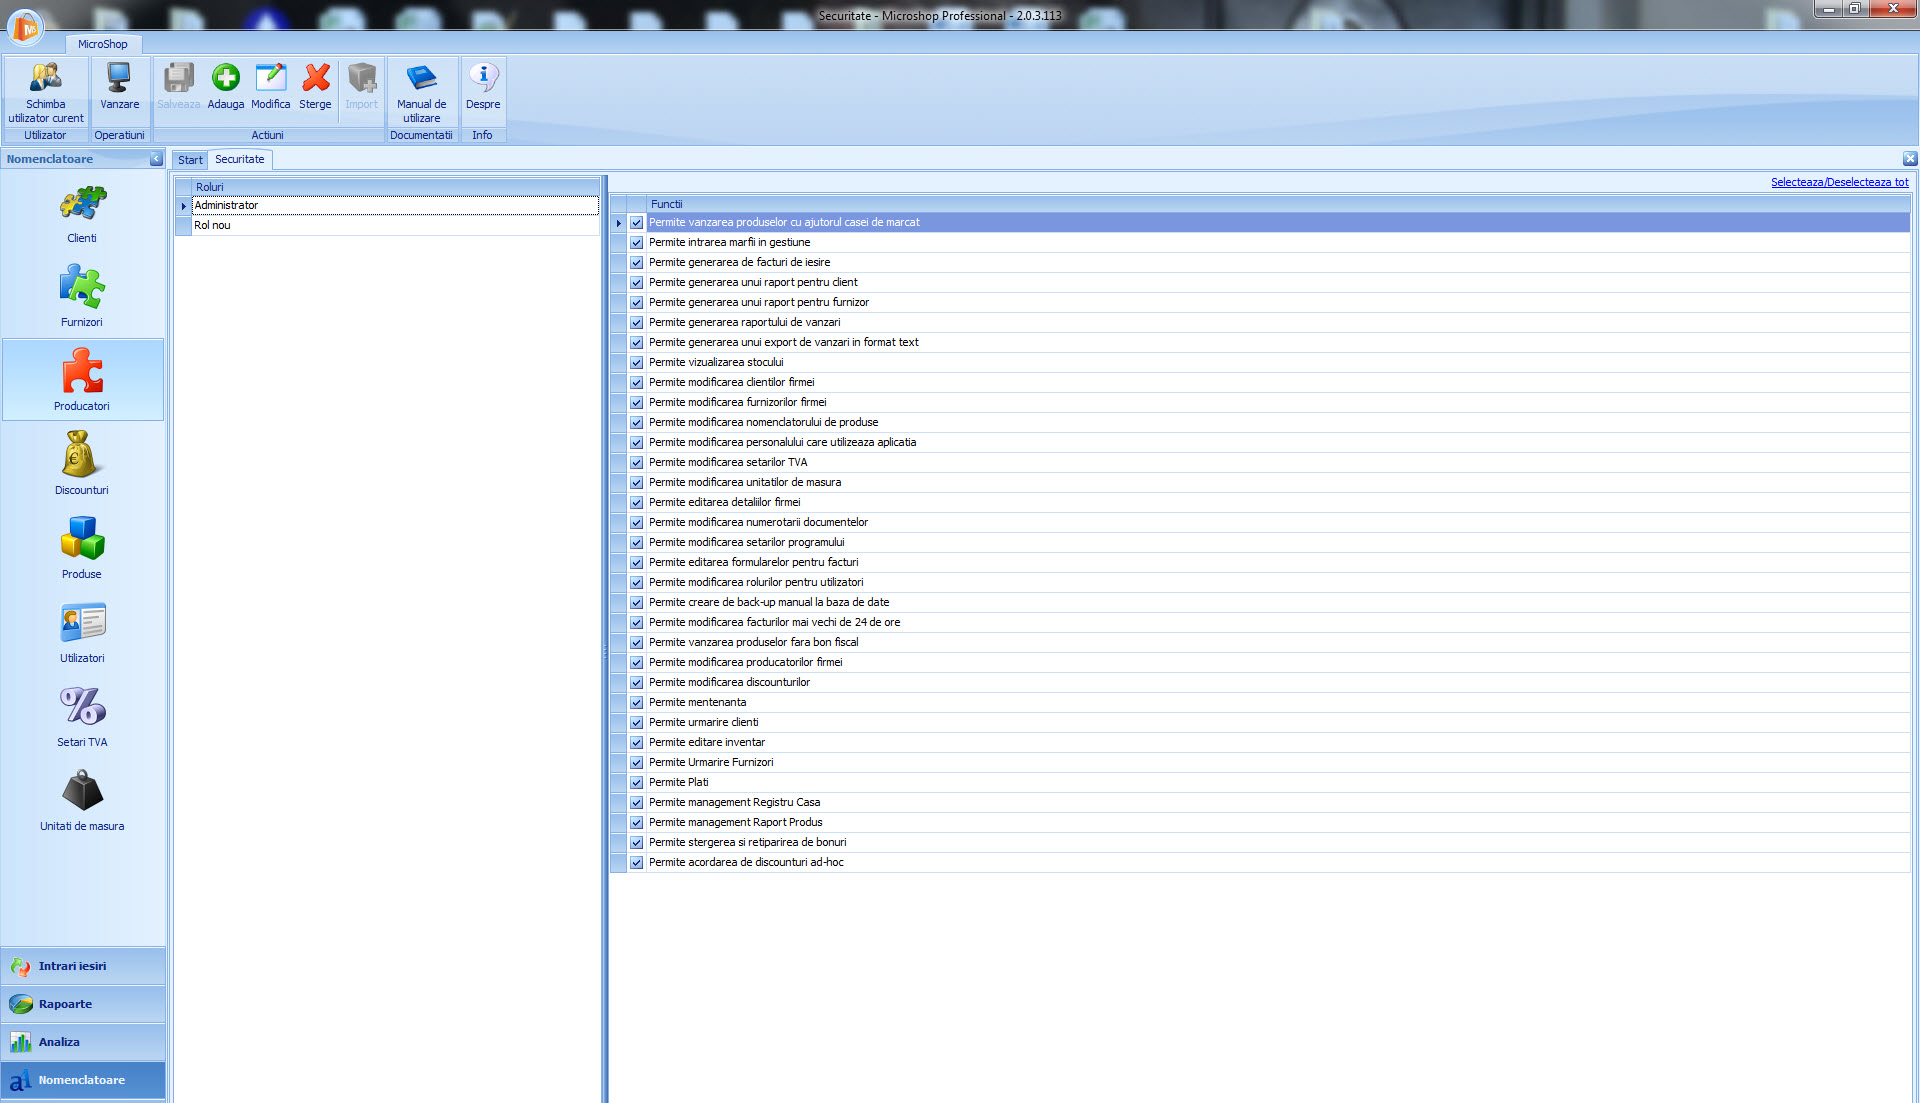Viewport: 1920px width, 1103px height.
Task: Switch to the Start tab
Action: [190, 160]
